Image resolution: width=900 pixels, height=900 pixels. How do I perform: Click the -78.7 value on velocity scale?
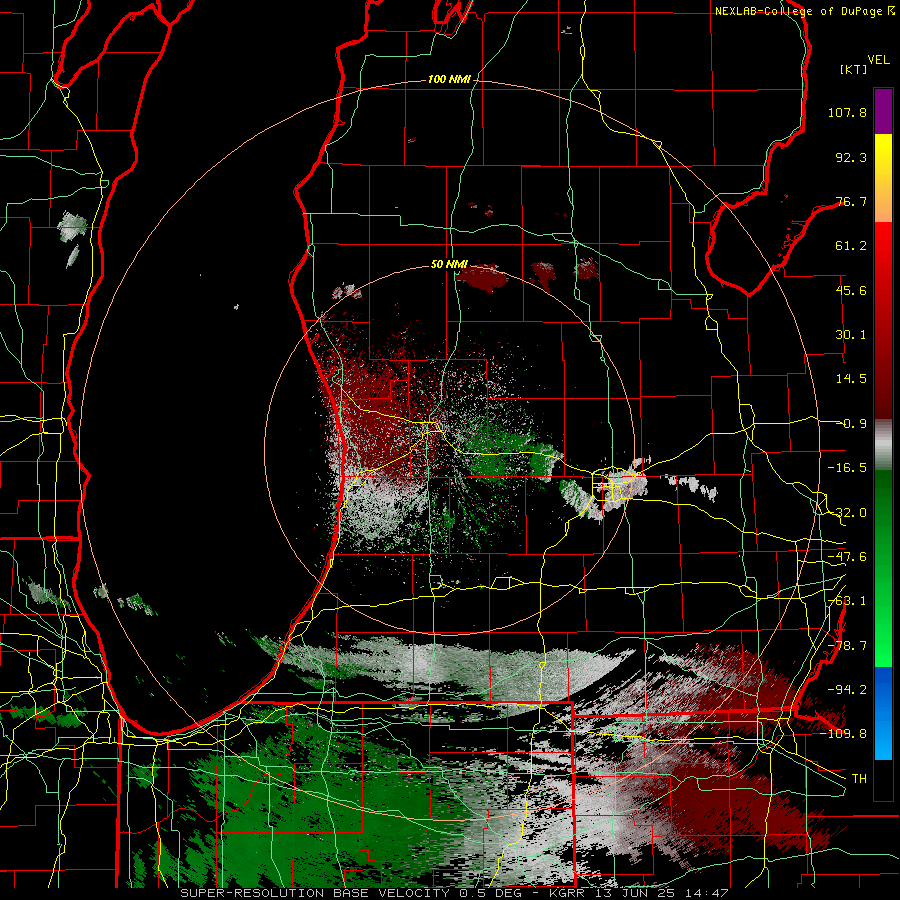(847, 646)
